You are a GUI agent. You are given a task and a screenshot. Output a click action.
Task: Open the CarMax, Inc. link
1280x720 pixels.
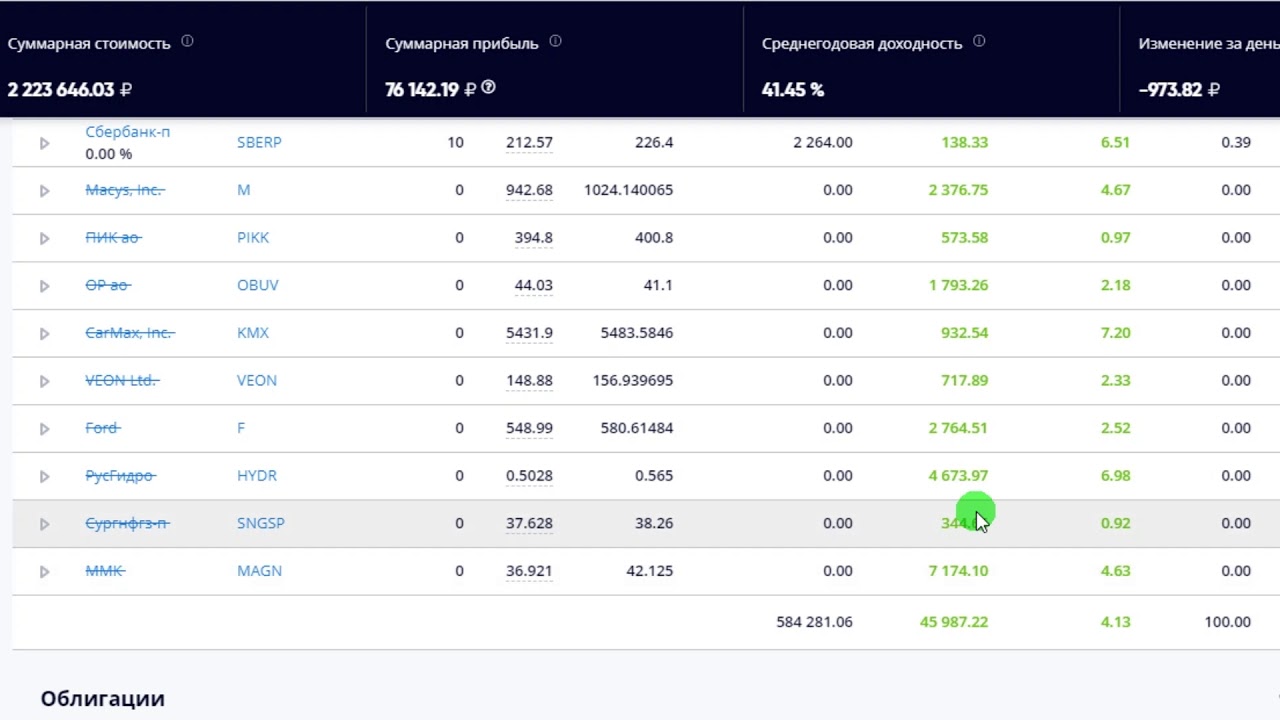point(130,332)
